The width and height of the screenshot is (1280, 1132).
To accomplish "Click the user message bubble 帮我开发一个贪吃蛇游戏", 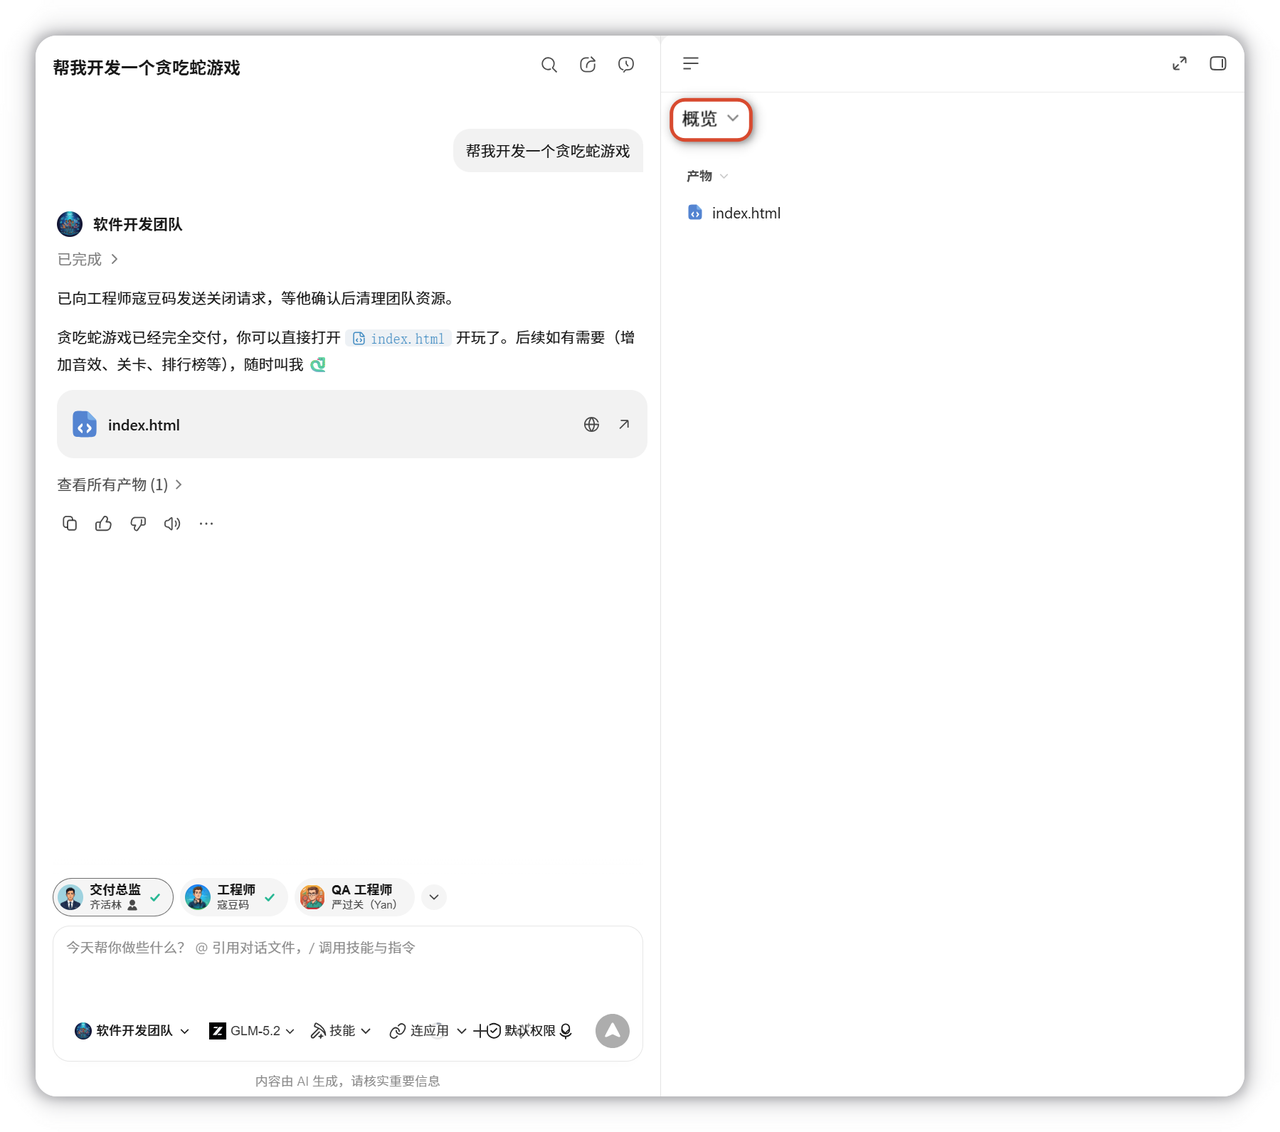I will coord(548,151).
